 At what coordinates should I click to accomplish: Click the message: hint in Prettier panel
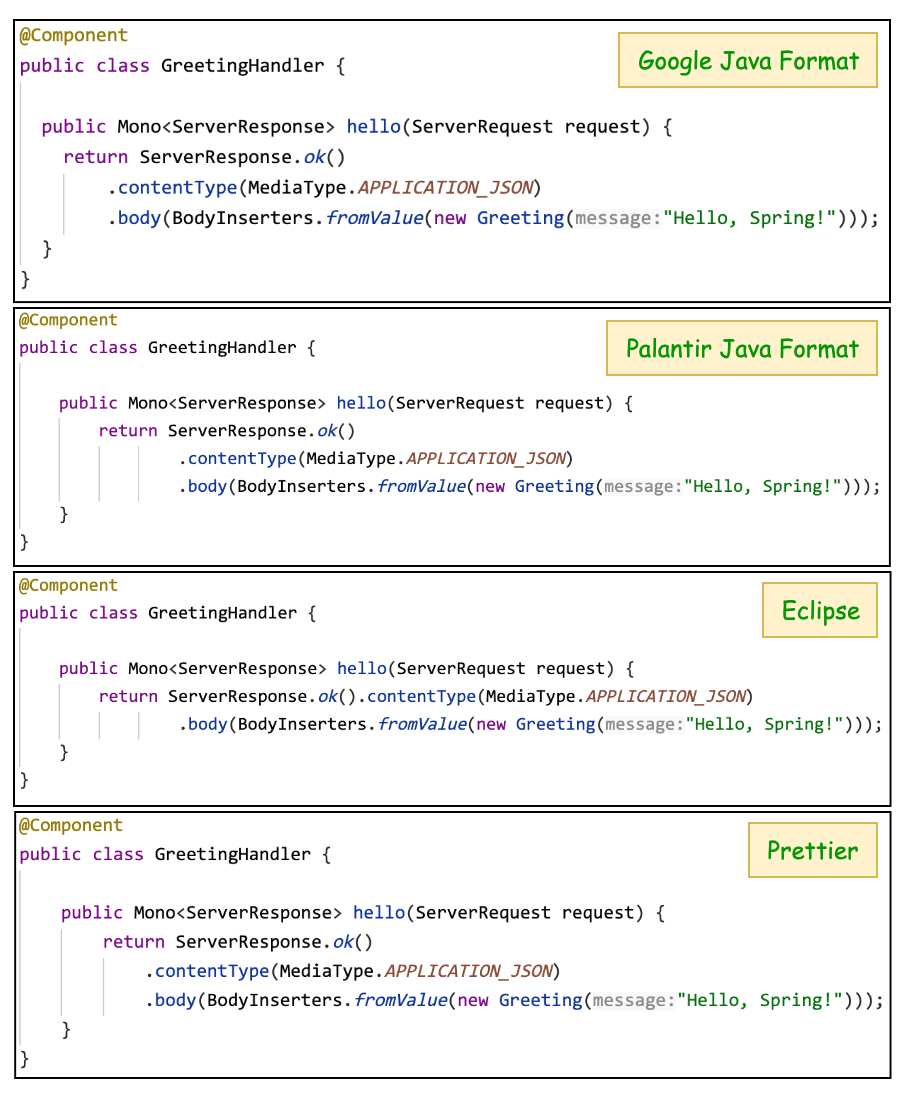pos(634,1000)
